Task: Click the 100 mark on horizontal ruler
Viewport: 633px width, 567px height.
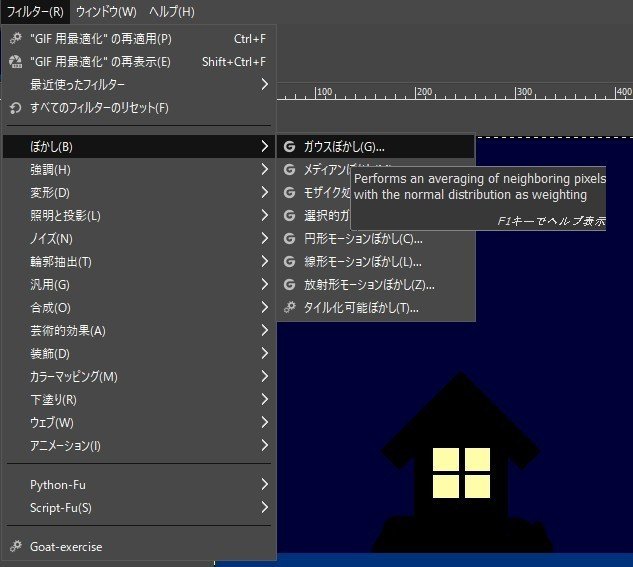Action: coord(325,92)
